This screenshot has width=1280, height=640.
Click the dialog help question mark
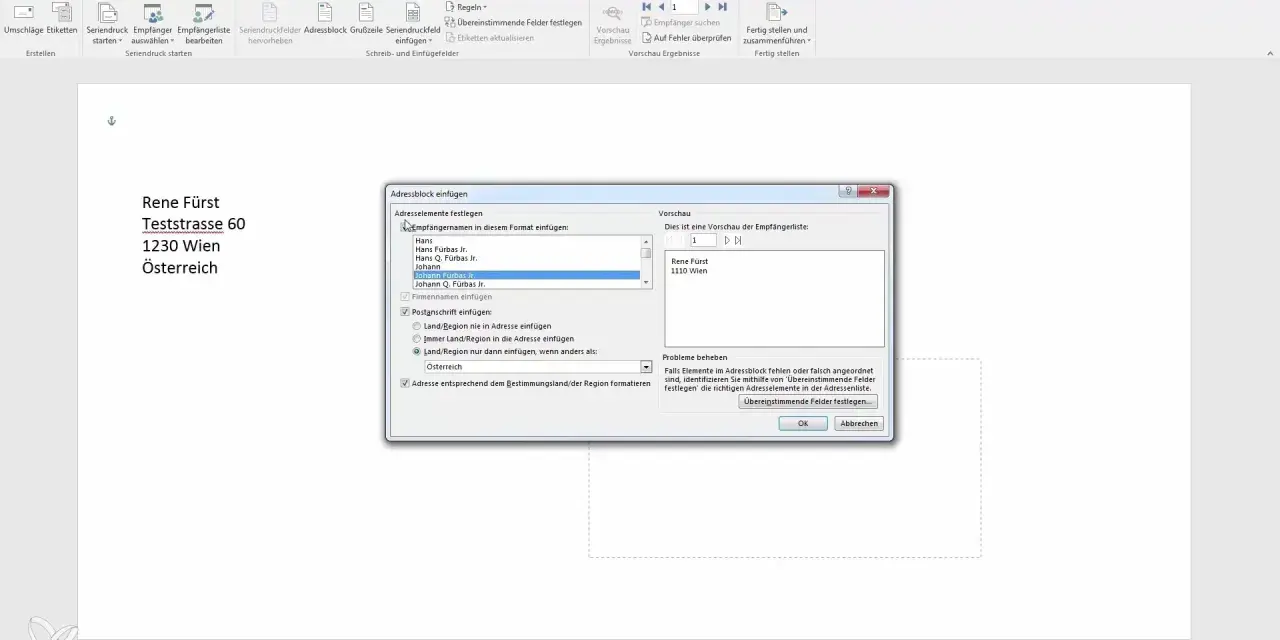click(x=848, y=191)
